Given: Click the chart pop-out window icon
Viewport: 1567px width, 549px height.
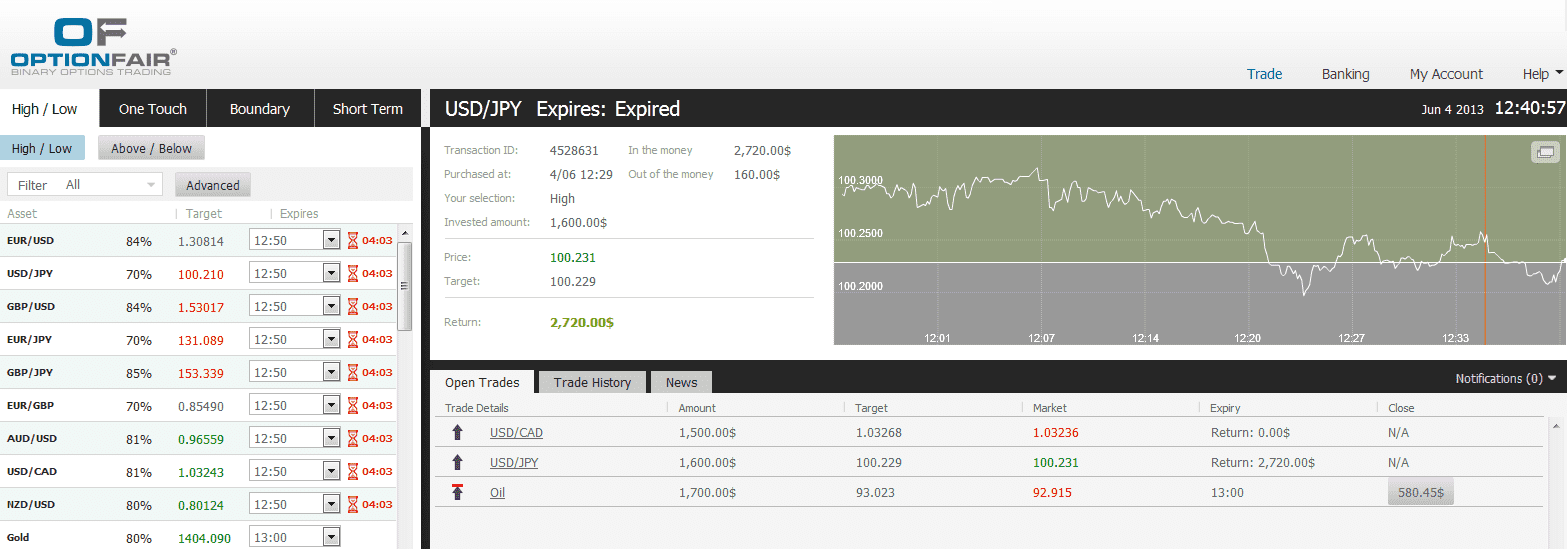Looking at the screenshot, I should pyautogui.click(x=1545, y=152).
